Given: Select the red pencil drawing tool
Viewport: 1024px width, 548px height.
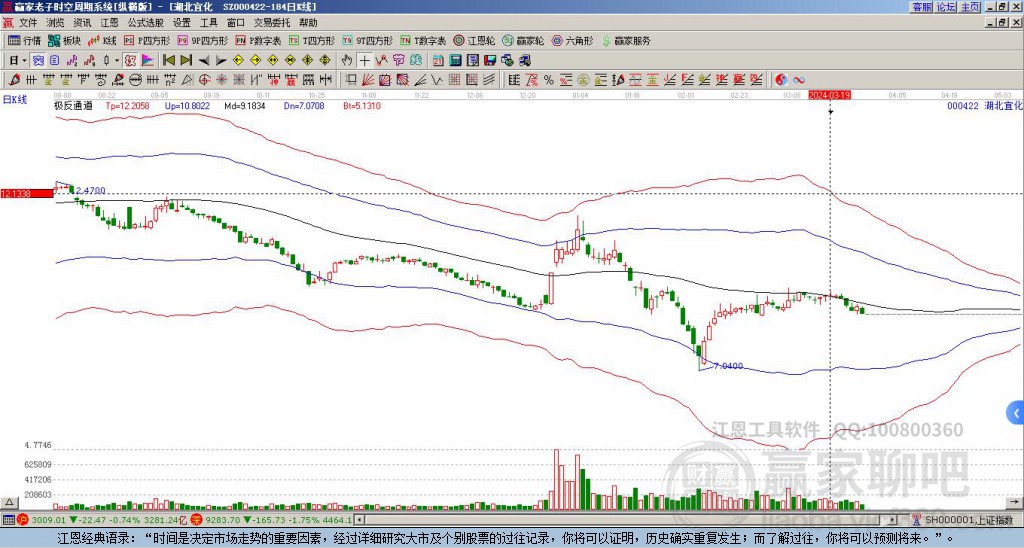Looking at the screenshot, I should (x=13, y=80).
